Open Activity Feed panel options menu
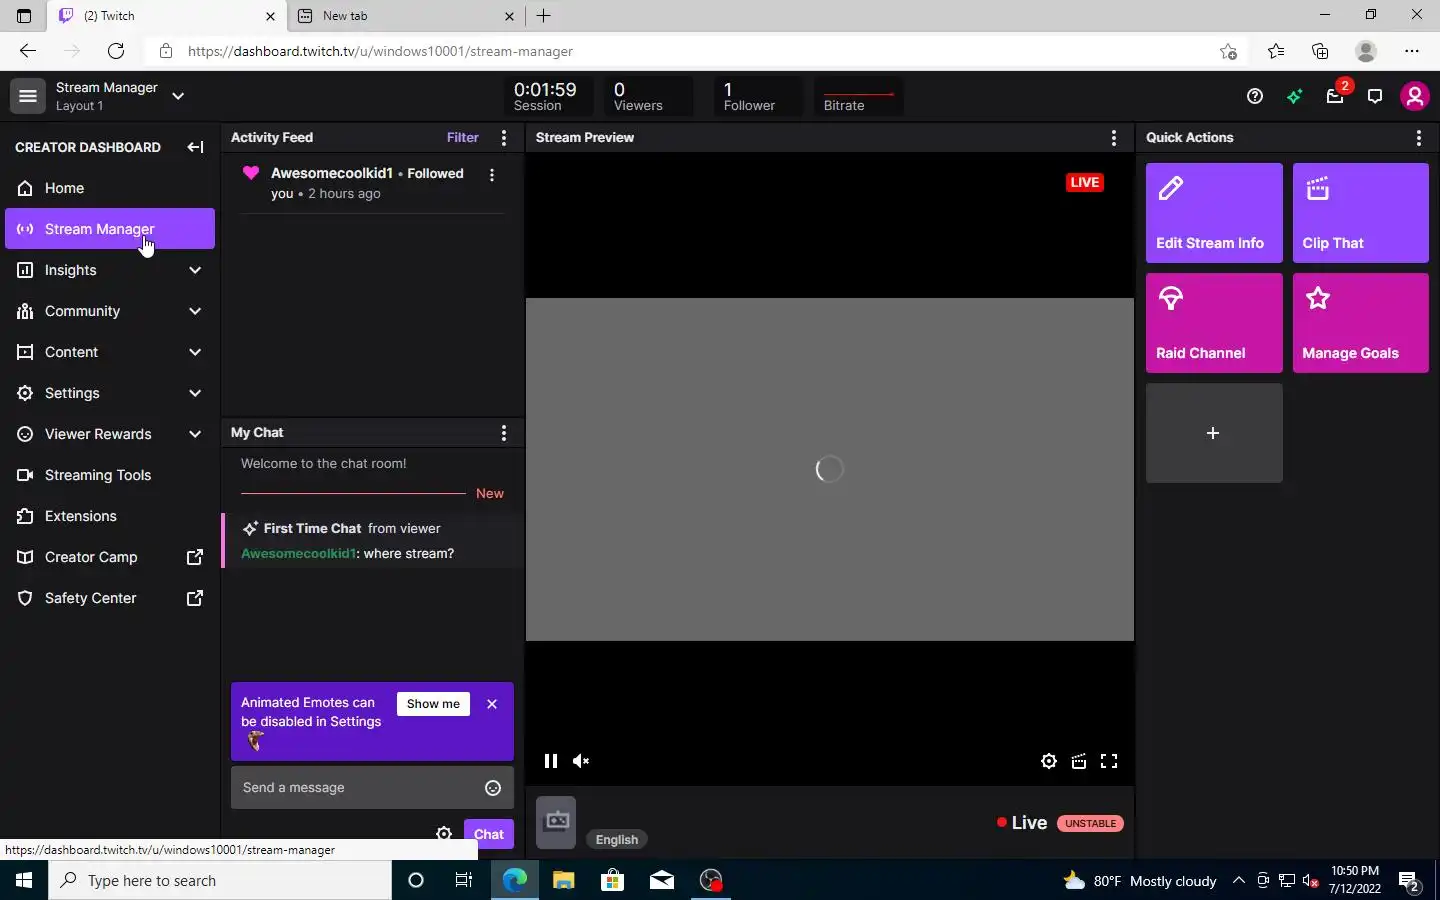The image size is (1440, 900). pyautogui.click(x=504, y=138)
